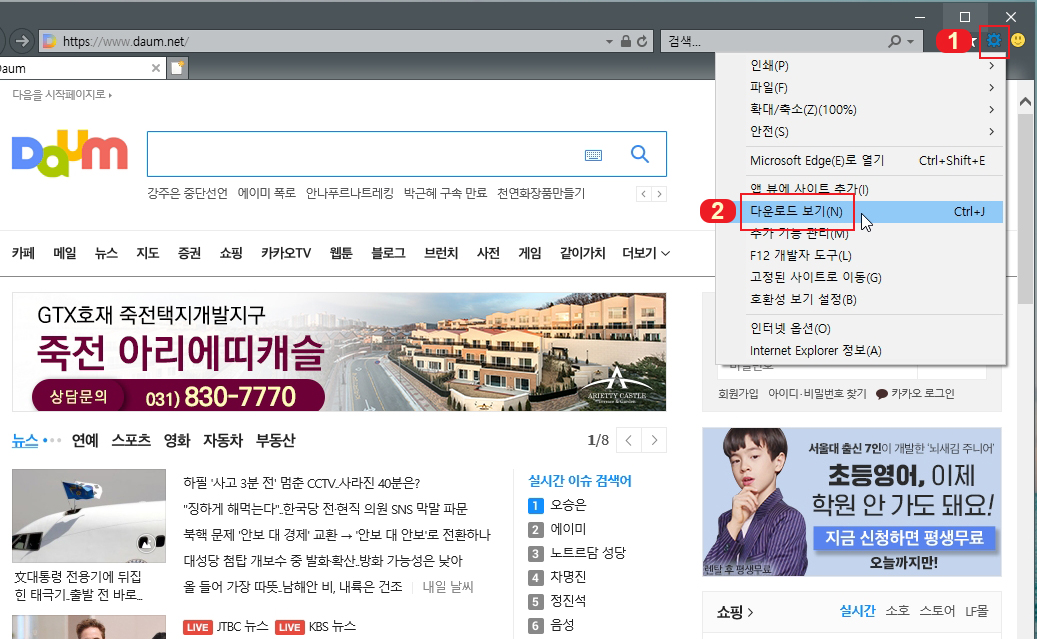The image size is (1037, 639).
Task: Open headline 하필 '사고 3분 전' 멈춘 CCTV
Action: (x=302, y=483)
